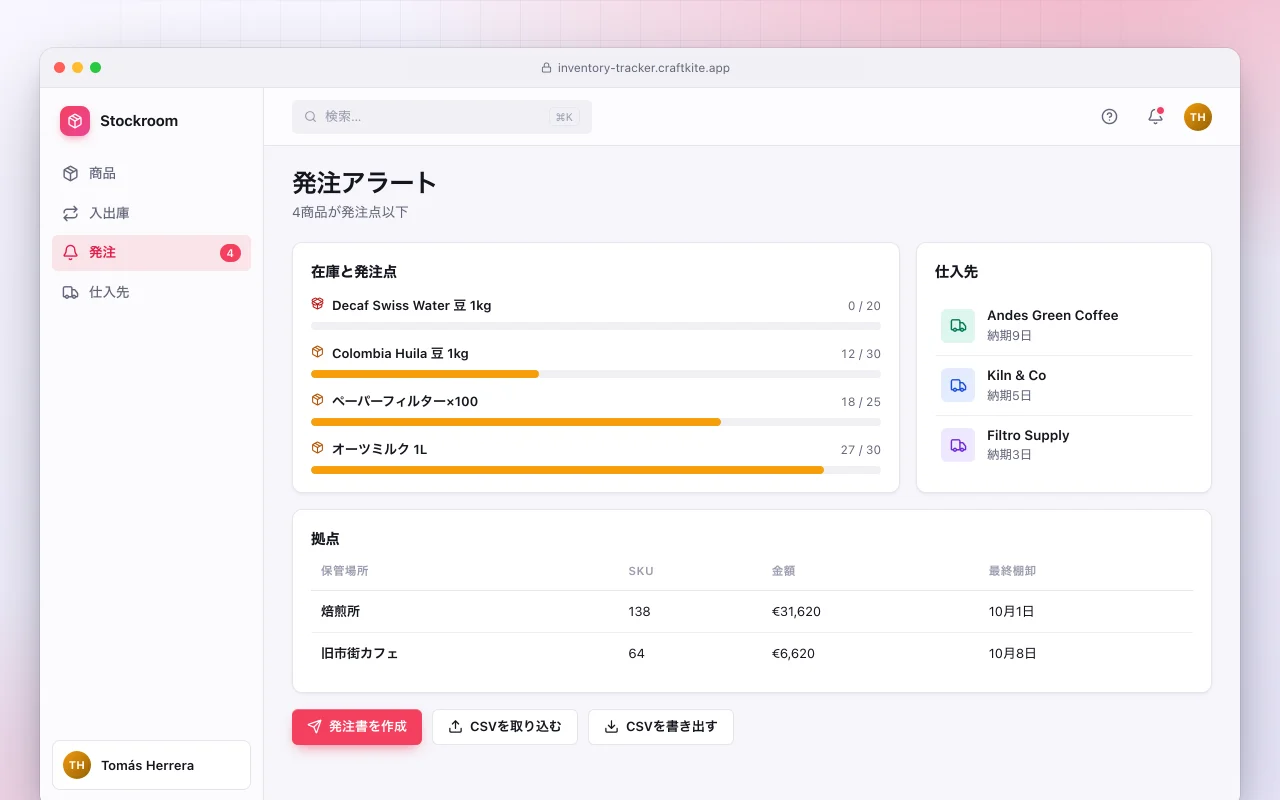Click the box icon beside Colombia Huila

[318, 352]
